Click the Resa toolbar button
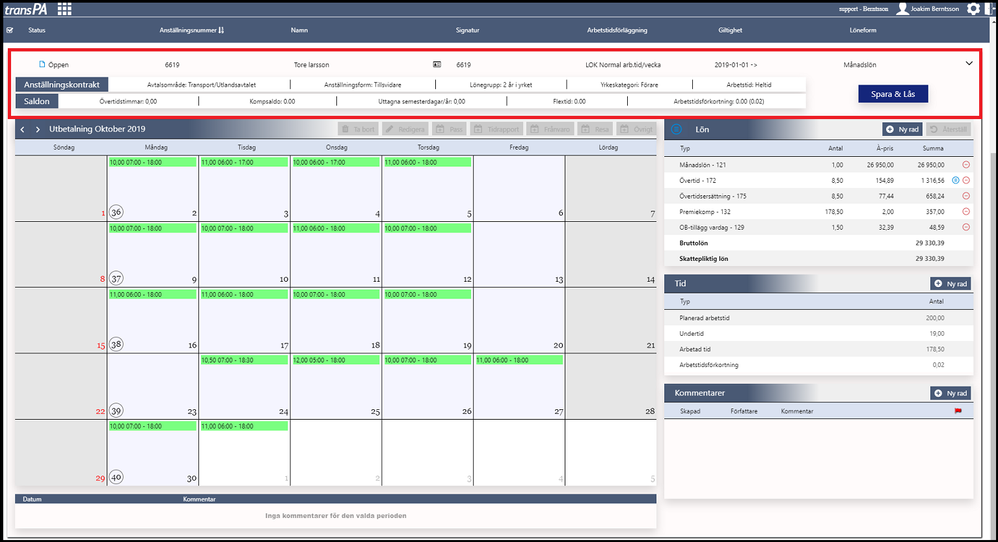Viewport: 998px width, 542px height. [x=595, y=129]
